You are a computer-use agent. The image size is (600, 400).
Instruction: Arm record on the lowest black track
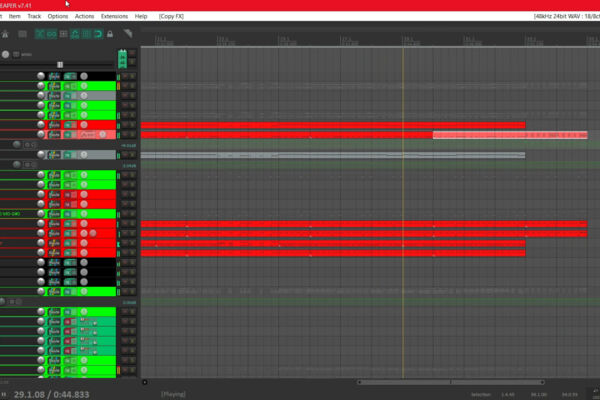click(x=84, y=282)
